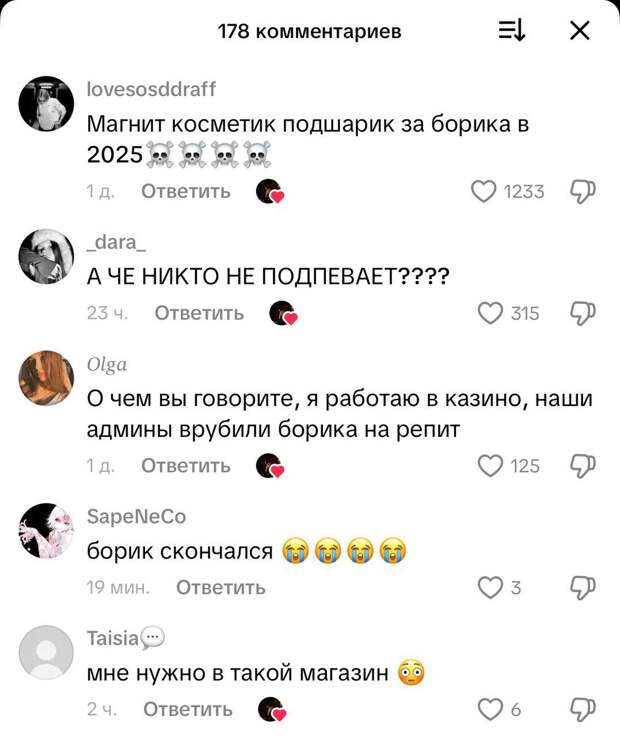The image size is (620, 736).
Task: Open Olga's profile avatar
Action: (46, 378)
